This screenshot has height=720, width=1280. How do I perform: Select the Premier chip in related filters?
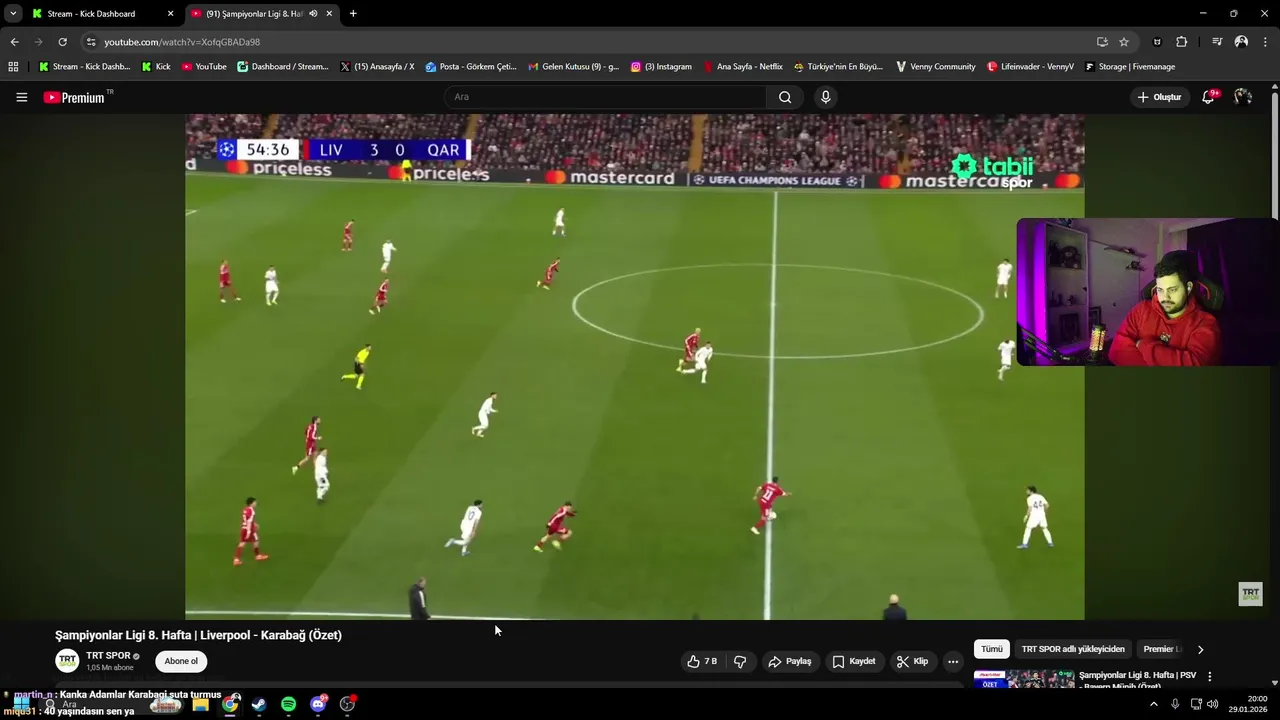coord(1162,649)
